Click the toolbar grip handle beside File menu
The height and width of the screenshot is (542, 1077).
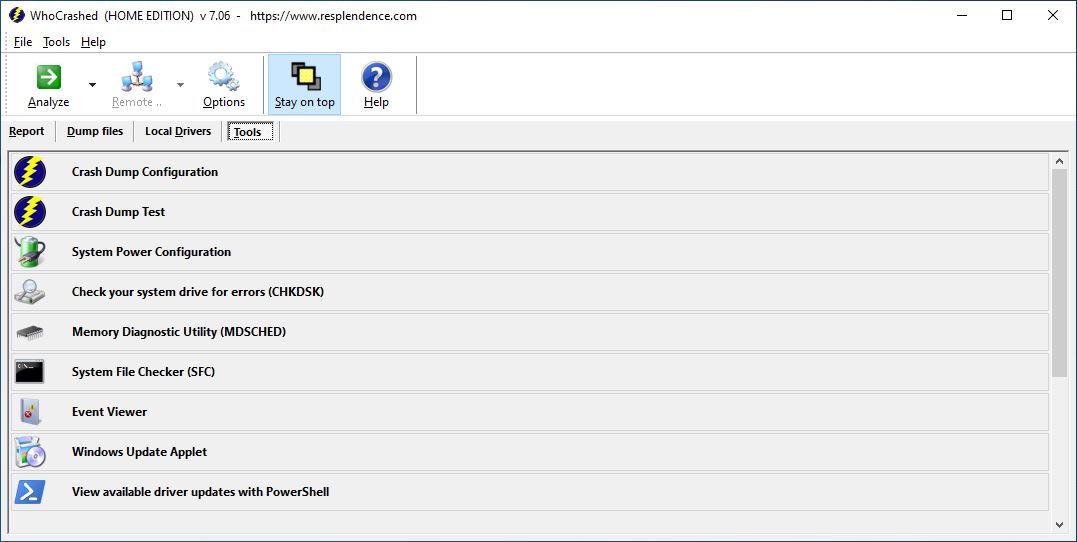point(7,42)
